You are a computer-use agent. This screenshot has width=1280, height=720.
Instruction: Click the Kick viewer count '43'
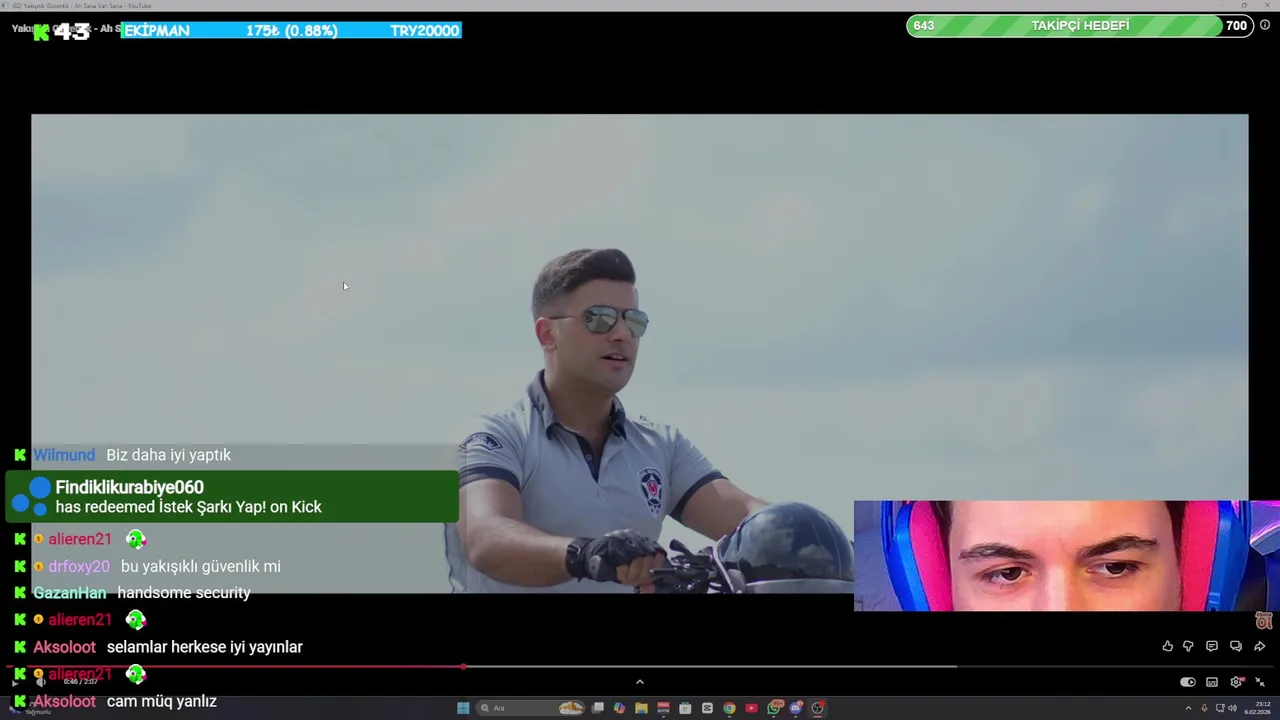(x=72, y=31)
